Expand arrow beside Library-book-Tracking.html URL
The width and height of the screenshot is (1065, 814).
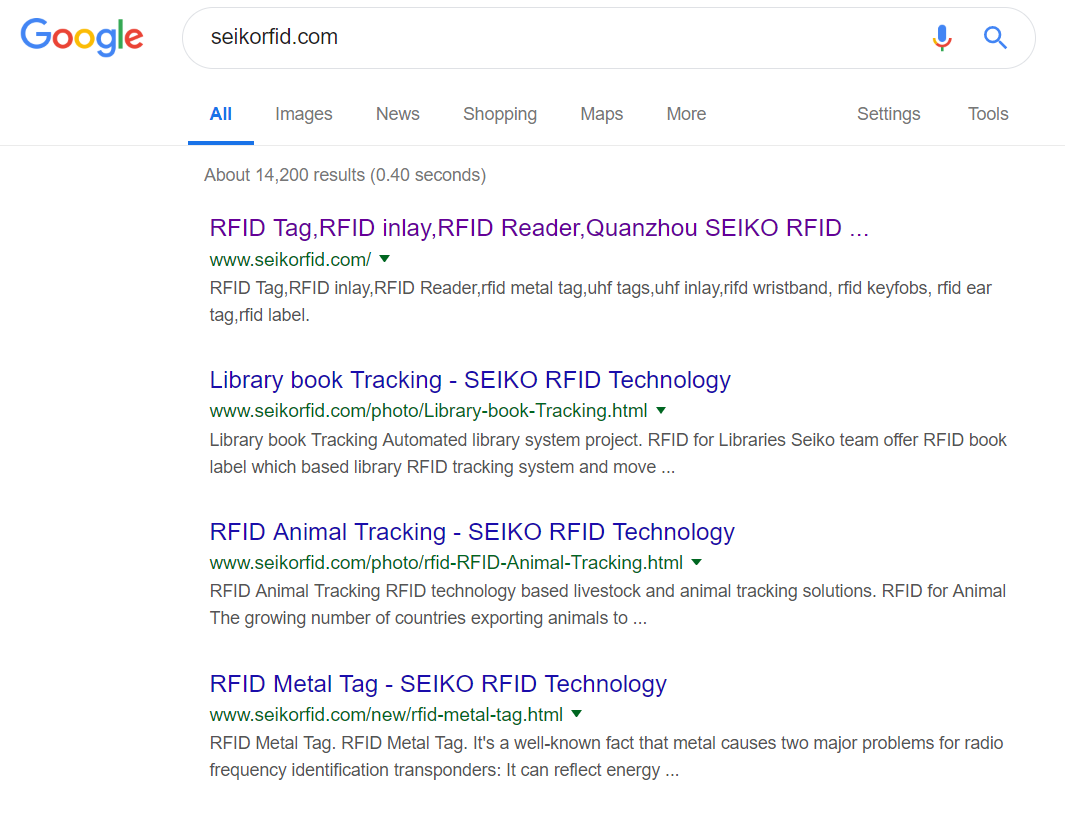pos(661,410)
